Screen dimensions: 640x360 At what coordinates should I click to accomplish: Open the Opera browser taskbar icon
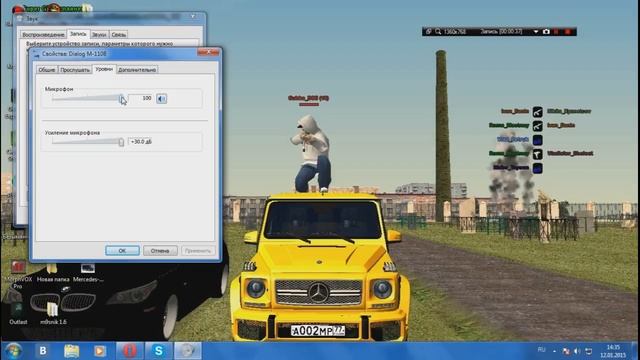[x=129, y=351]
